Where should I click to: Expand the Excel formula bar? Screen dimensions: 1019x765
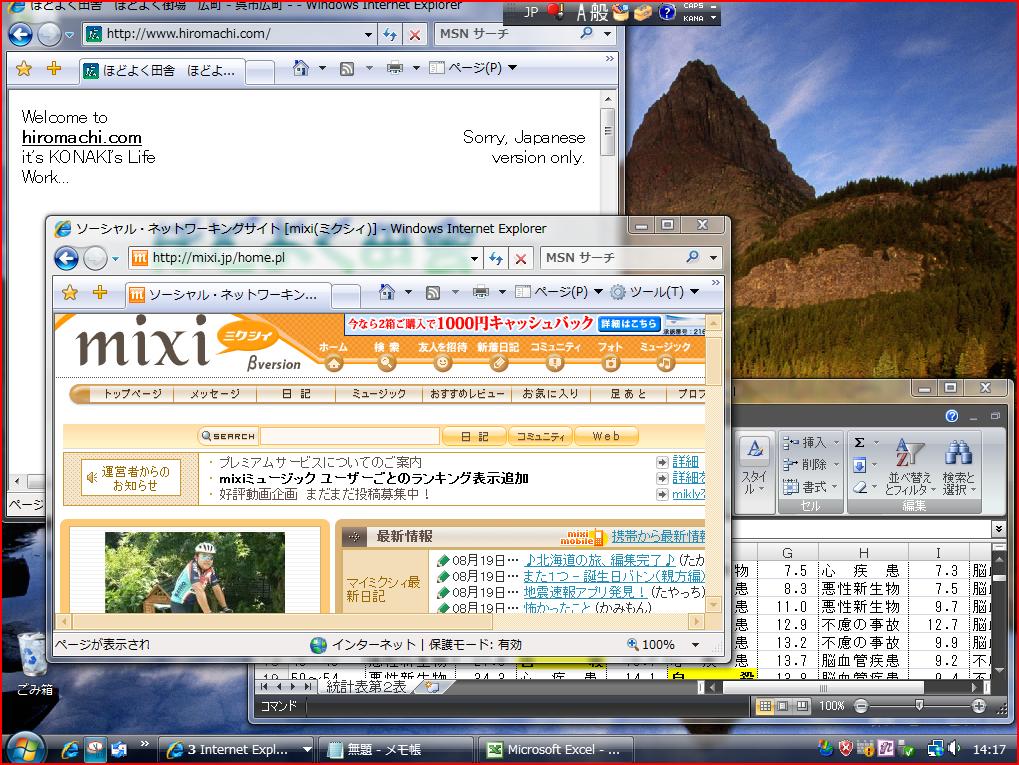998,529
